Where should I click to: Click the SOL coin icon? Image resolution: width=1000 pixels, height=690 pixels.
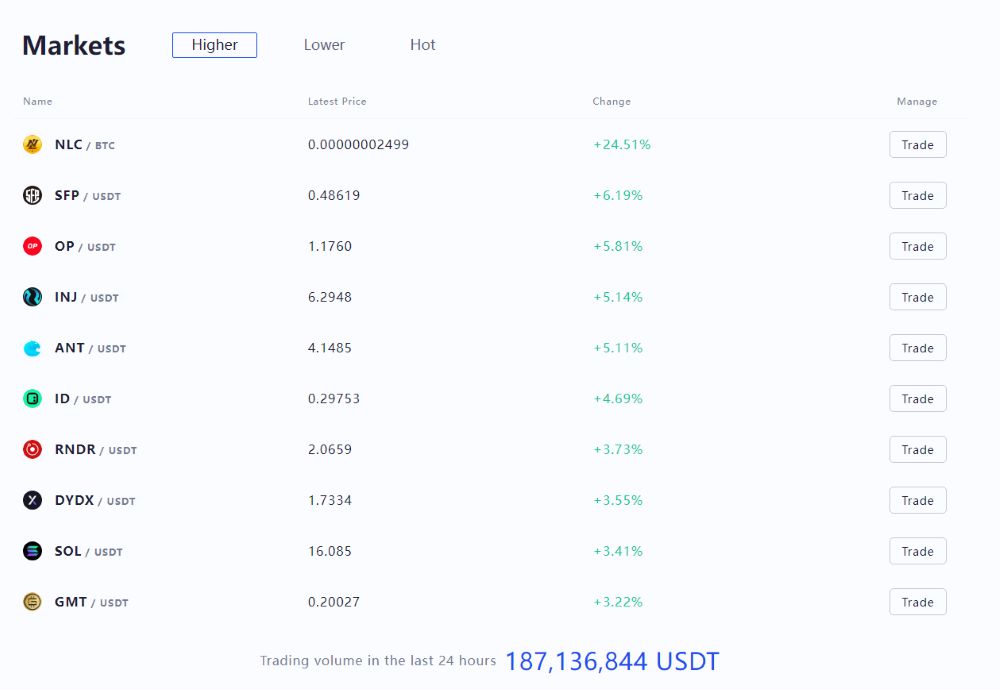[x=33, y=551]
